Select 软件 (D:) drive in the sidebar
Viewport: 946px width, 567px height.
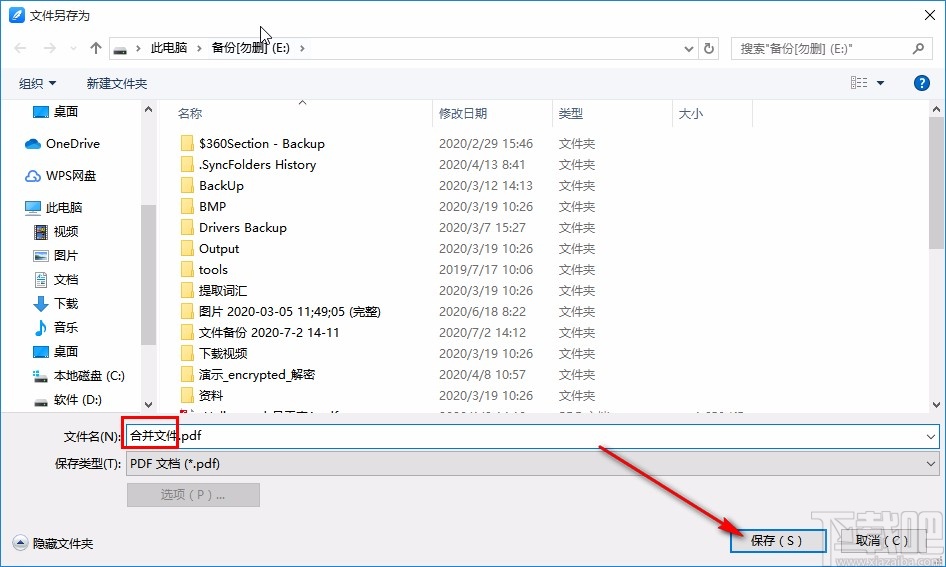click(x=68, y=400)
